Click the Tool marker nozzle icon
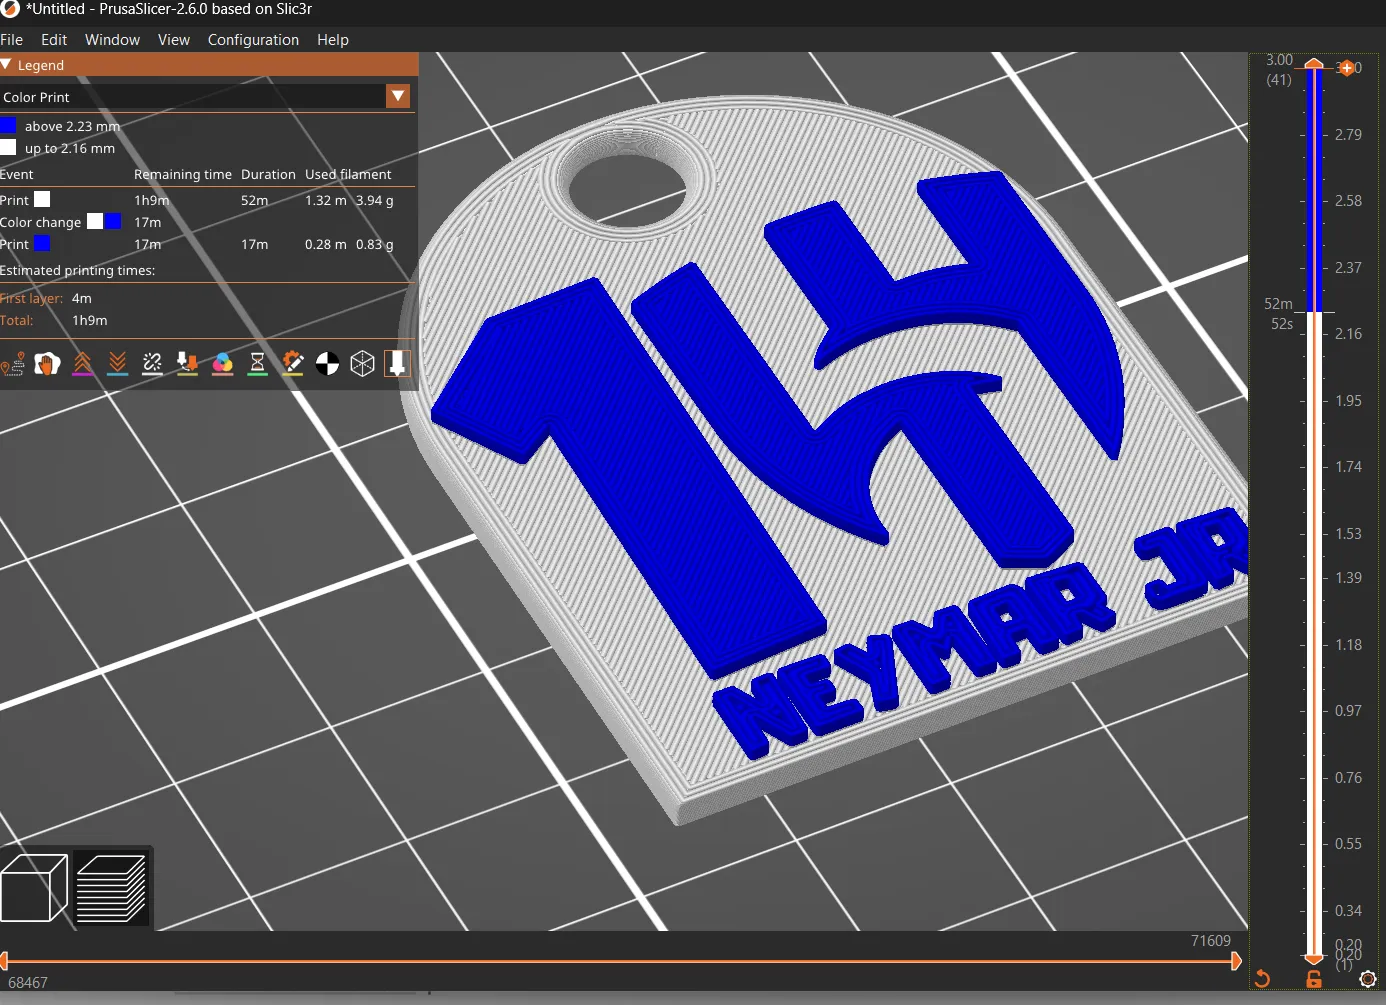 (x=397, y=364)
